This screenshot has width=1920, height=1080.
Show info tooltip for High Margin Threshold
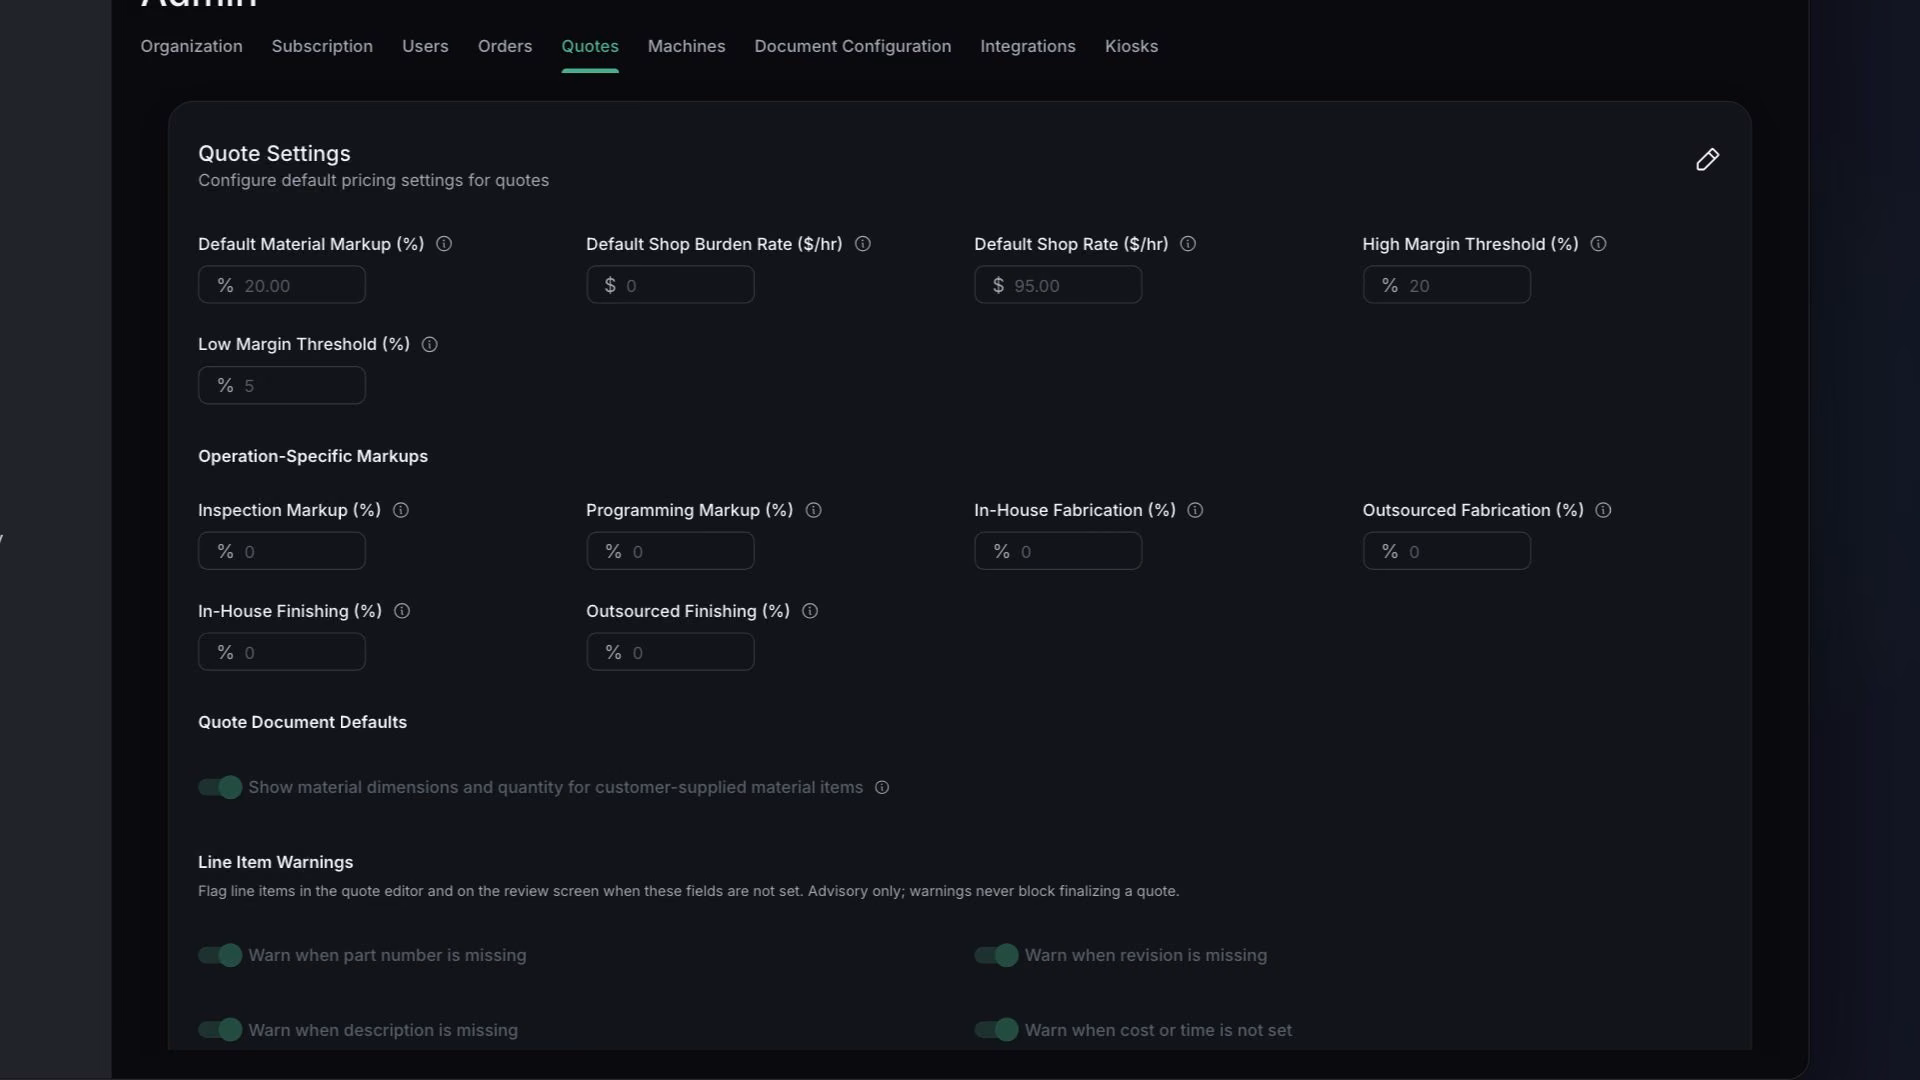pyautogui.click(x=1598, y=244)
